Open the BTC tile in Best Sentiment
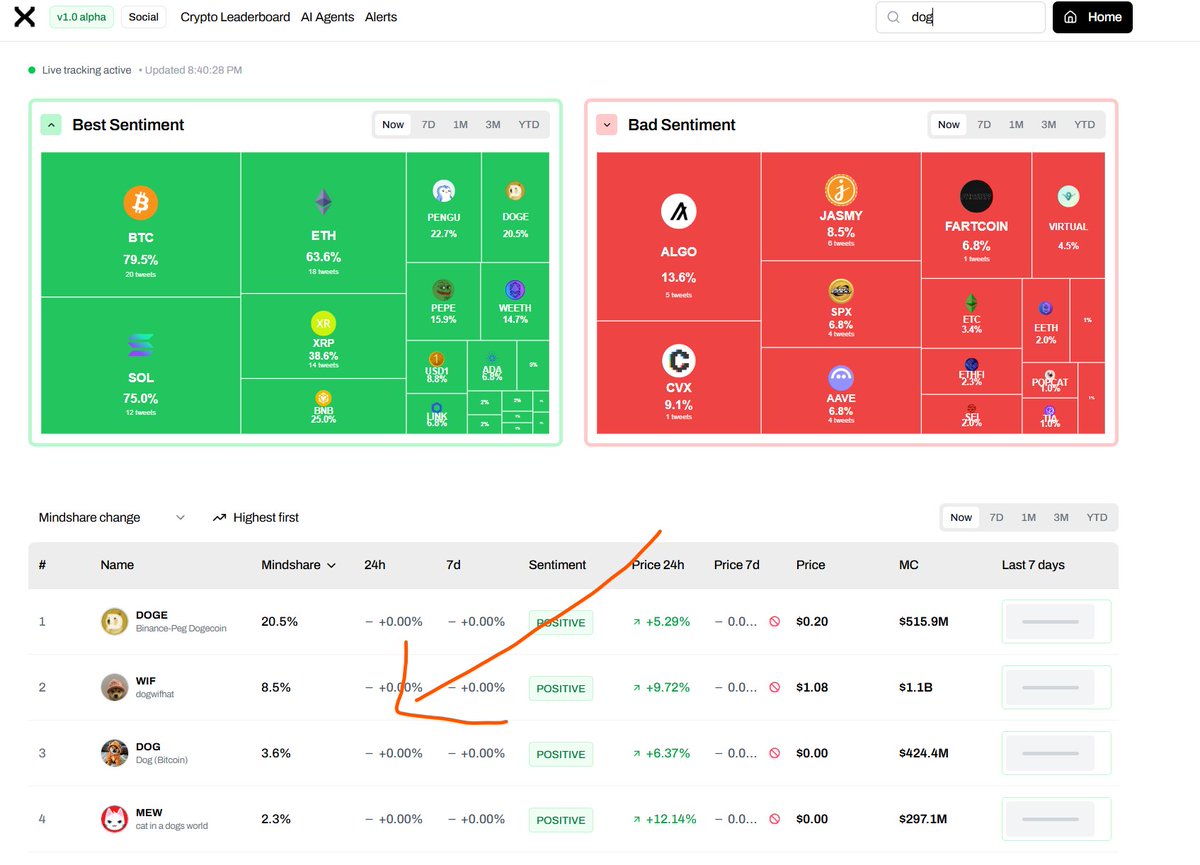This screenshot has height=865, width=1200. pos(140,224)
